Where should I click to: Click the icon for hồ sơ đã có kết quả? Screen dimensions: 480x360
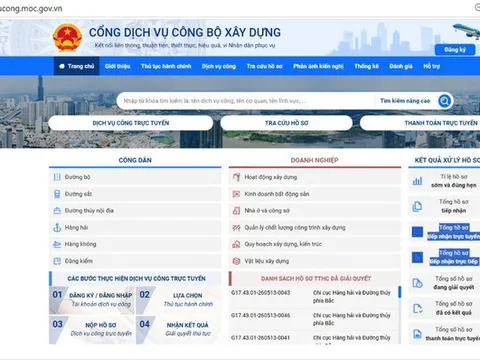tap(417, 308)
